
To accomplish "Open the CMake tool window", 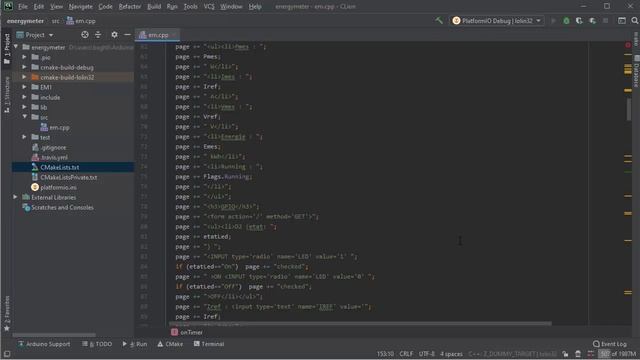I will pos(170,344).
